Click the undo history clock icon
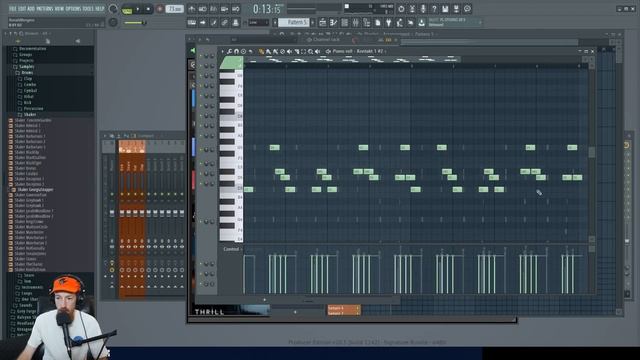Viewport: 640px width, 360px height. point(401,9)
